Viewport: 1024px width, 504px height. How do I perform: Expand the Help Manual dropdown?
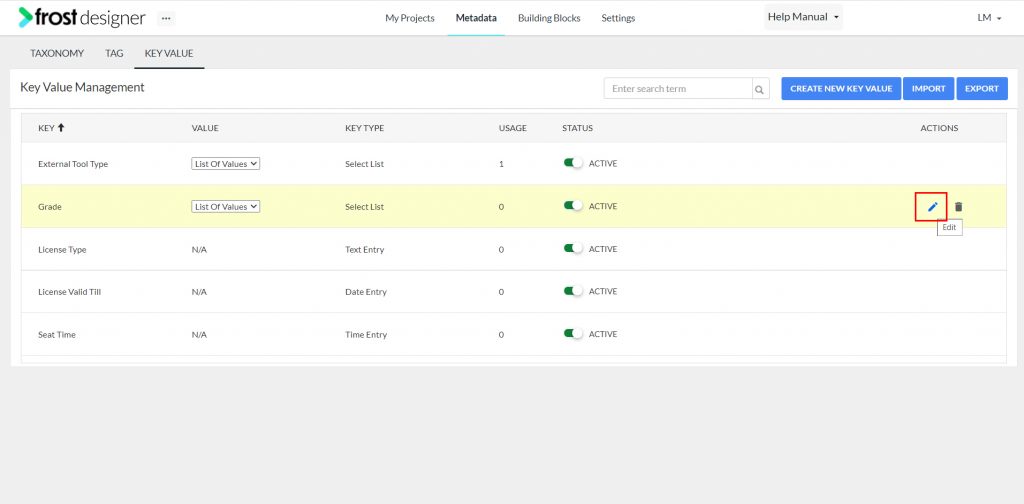[x=803, y=17]
